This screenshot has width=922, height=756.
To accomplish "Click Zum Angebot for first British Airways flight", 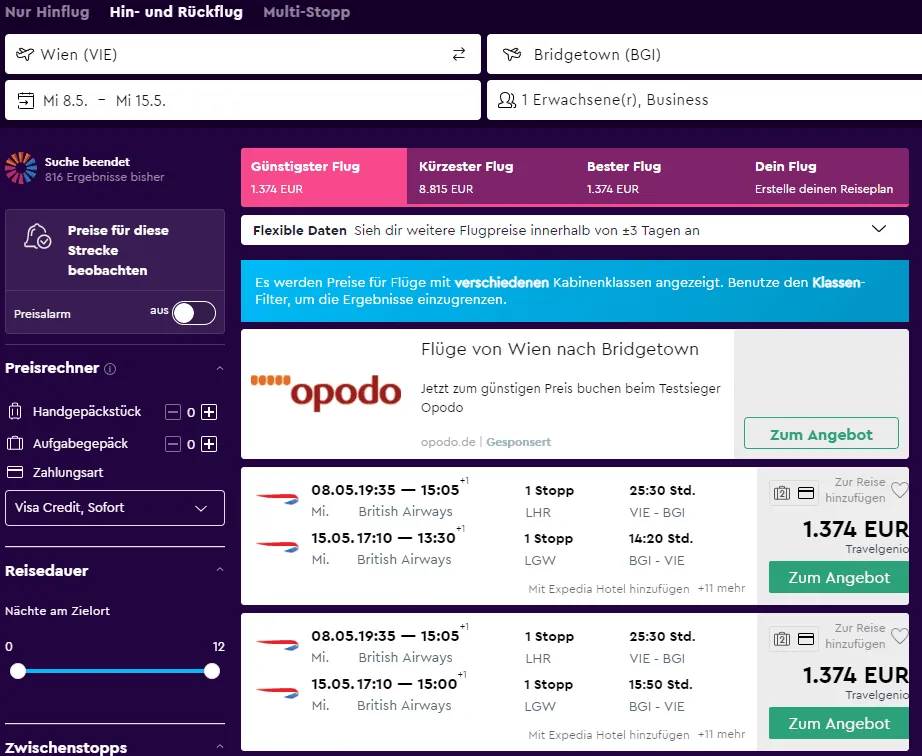I will click(x=838, y=578).
